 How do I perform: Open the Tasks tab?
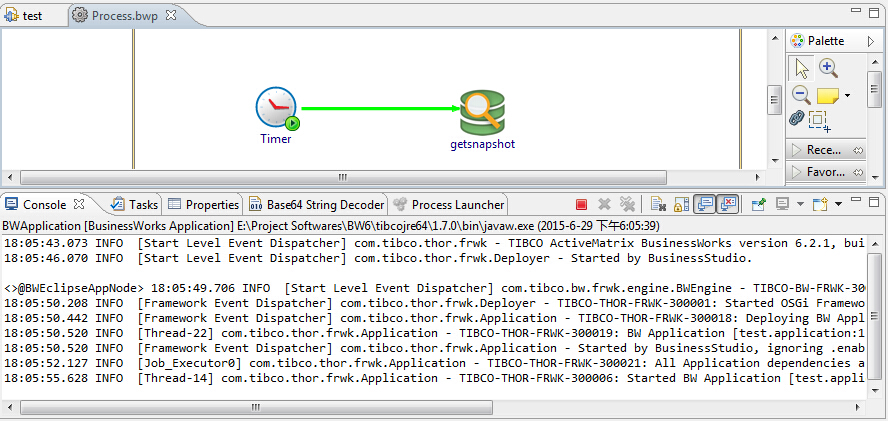135,205
